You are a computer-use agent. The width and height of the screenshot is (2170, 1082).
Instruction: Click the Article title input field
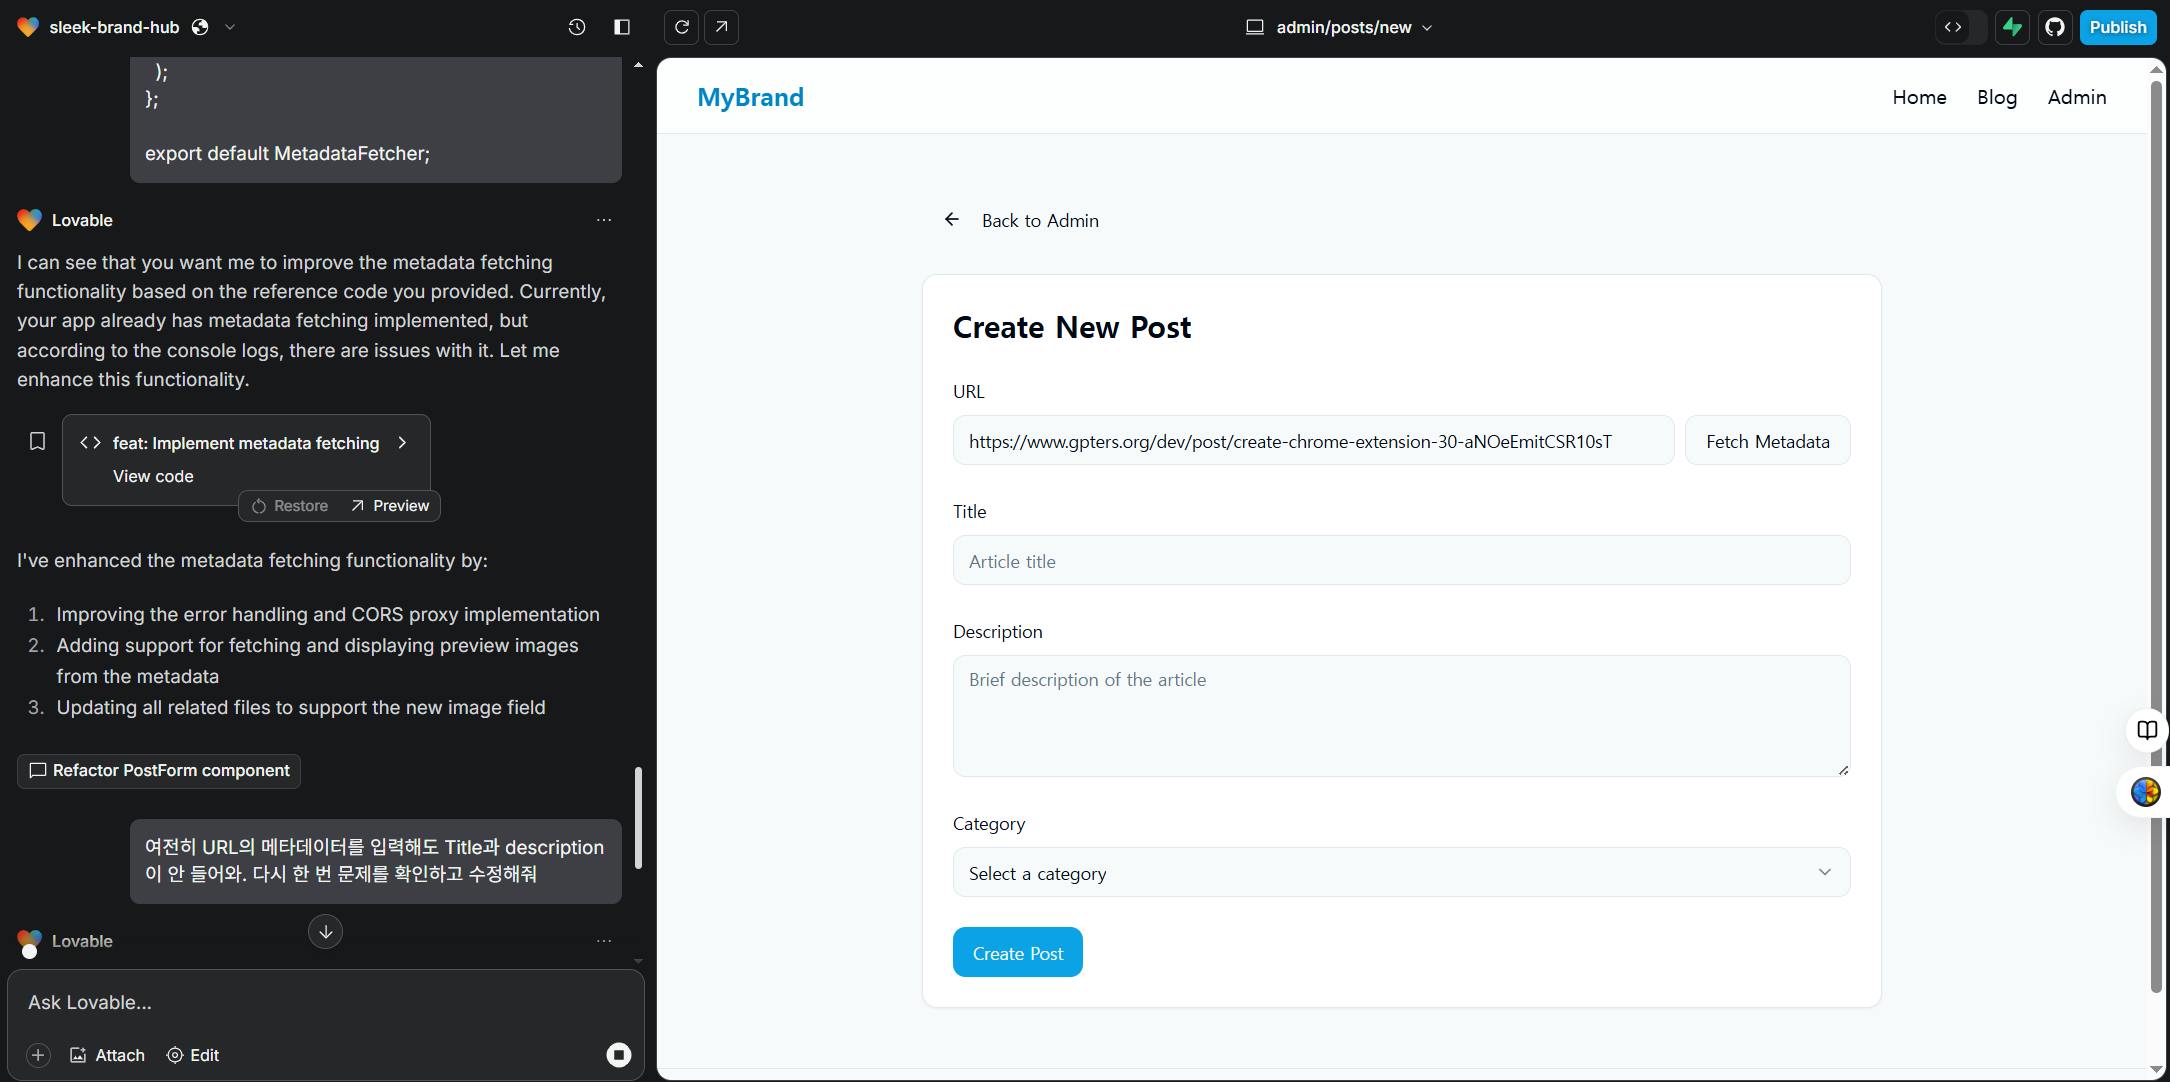pyautogui.click(x=1400, y=560)
